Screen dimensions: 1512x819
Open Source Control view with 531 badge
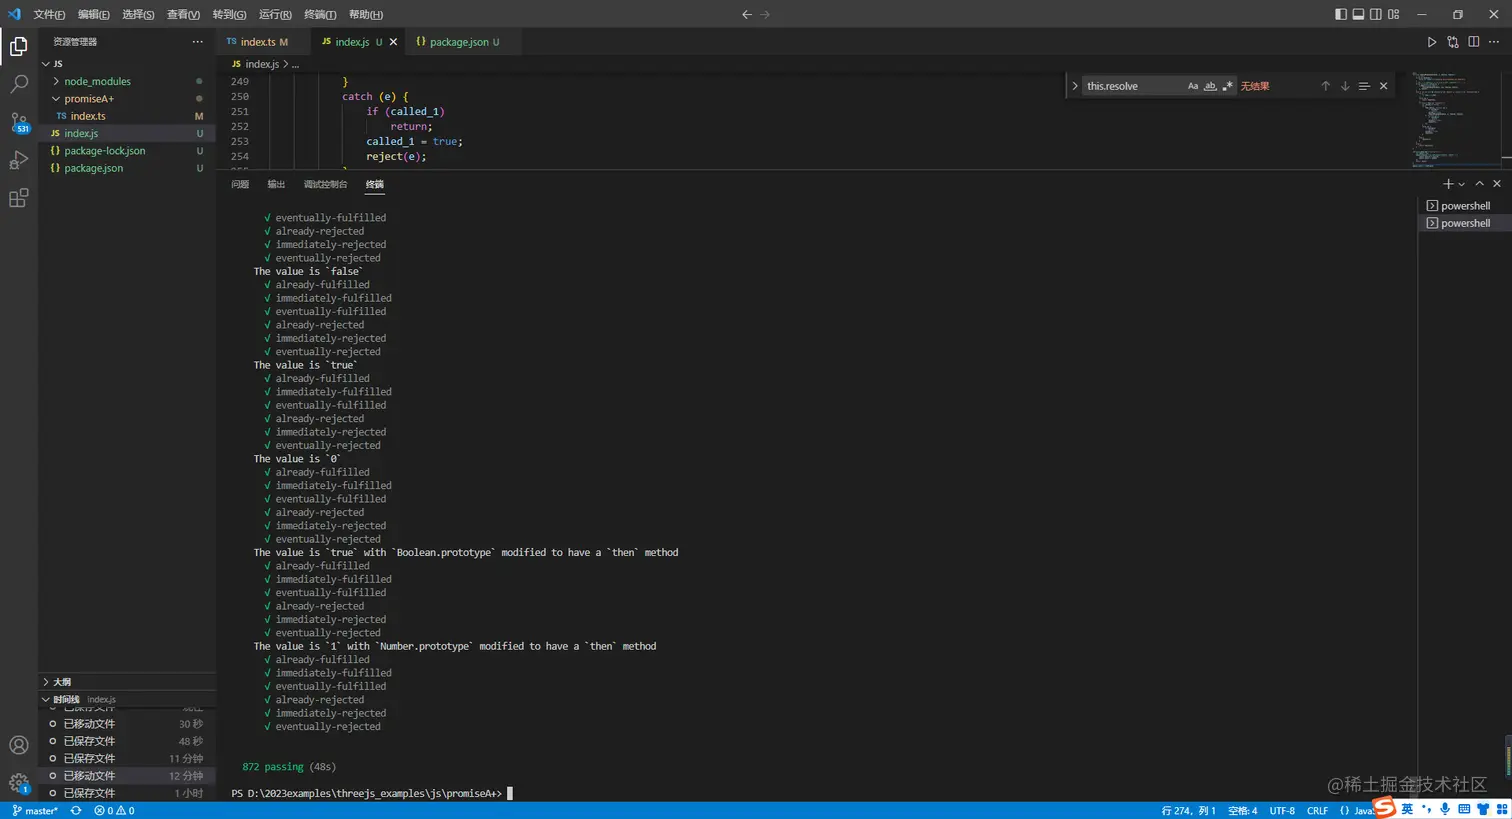click(18, 122)
